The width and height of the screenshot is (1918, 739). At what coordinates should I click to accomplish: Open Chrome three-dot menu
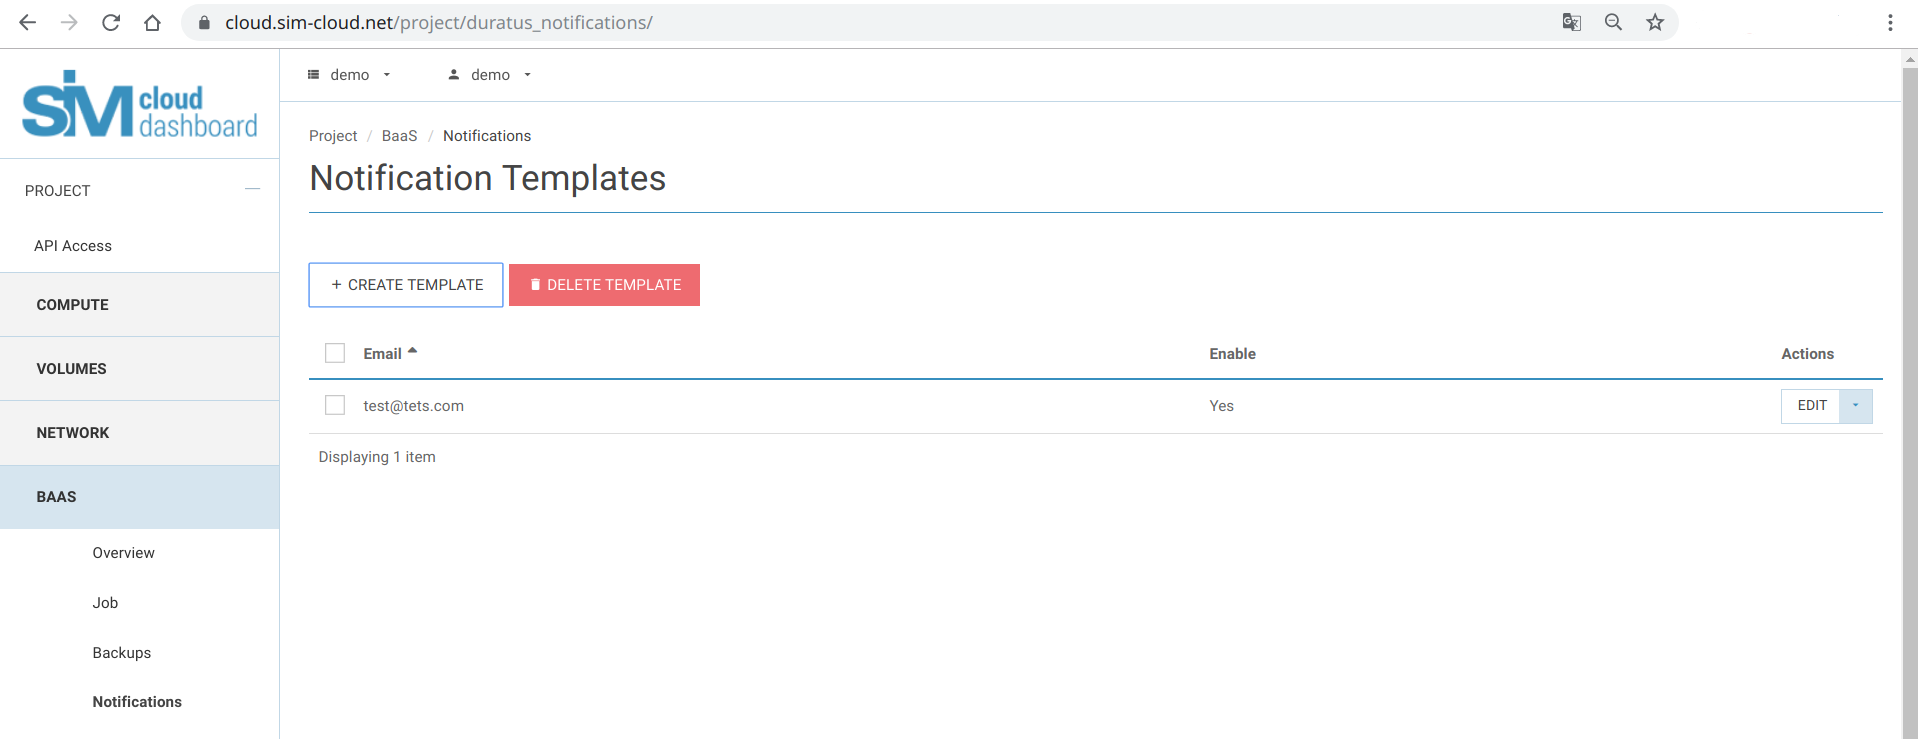coord(1889,22)
